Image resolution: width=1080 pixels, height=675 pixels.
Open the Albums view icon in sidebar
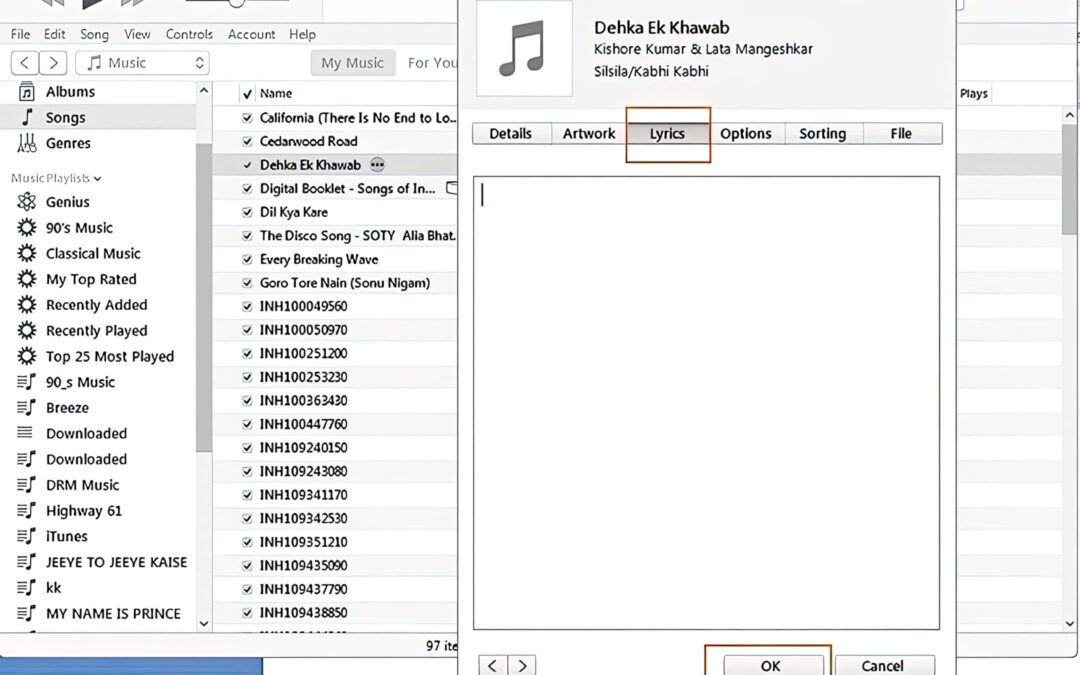[x=26, y=92]
